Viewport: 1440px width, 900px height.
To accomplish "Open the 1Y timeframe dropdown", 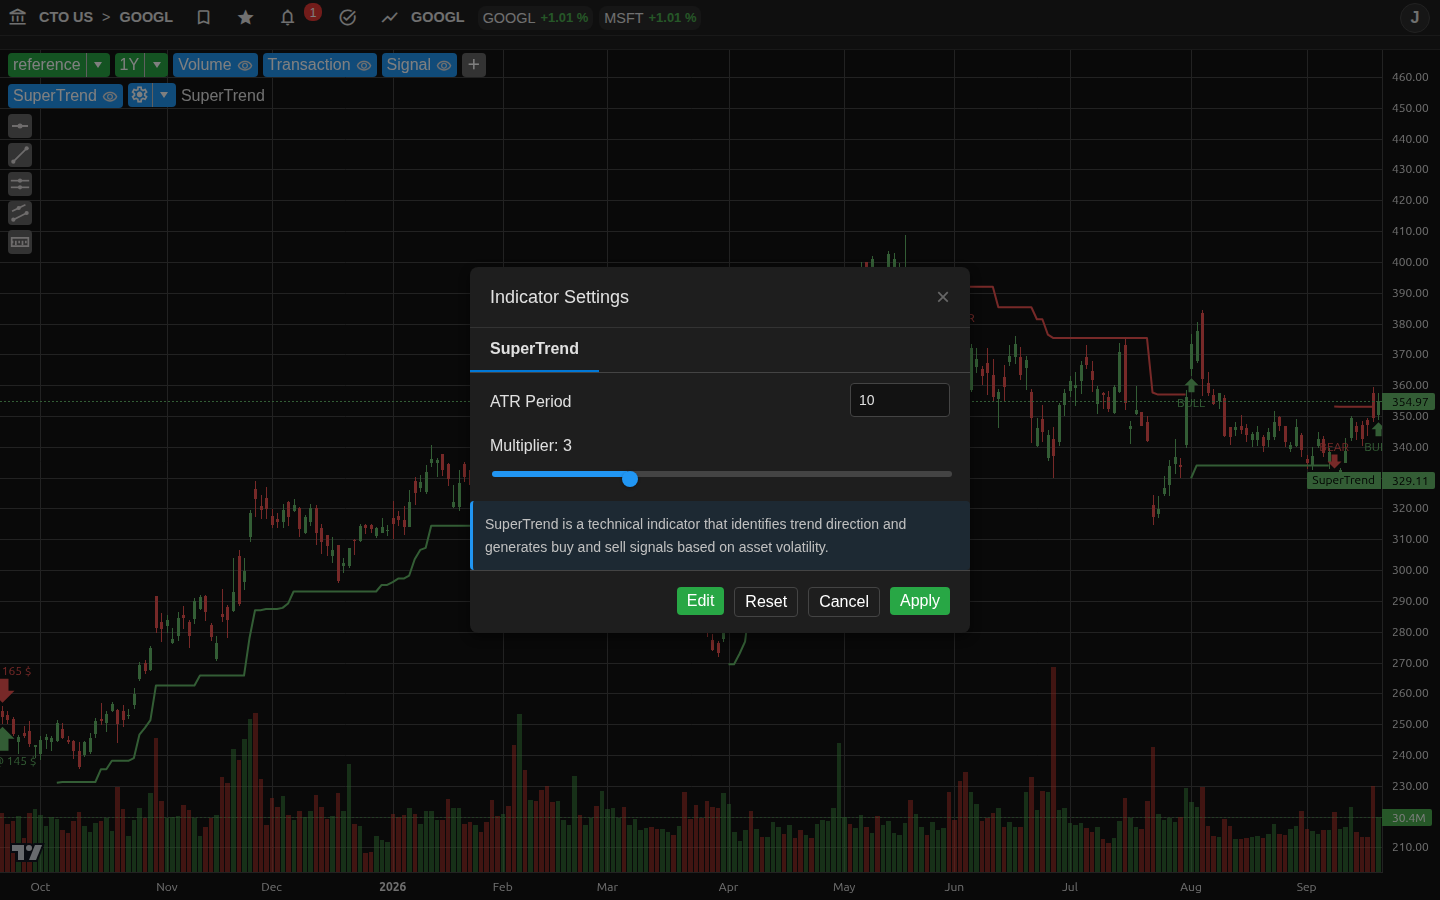I will click(x=157, y=65).
